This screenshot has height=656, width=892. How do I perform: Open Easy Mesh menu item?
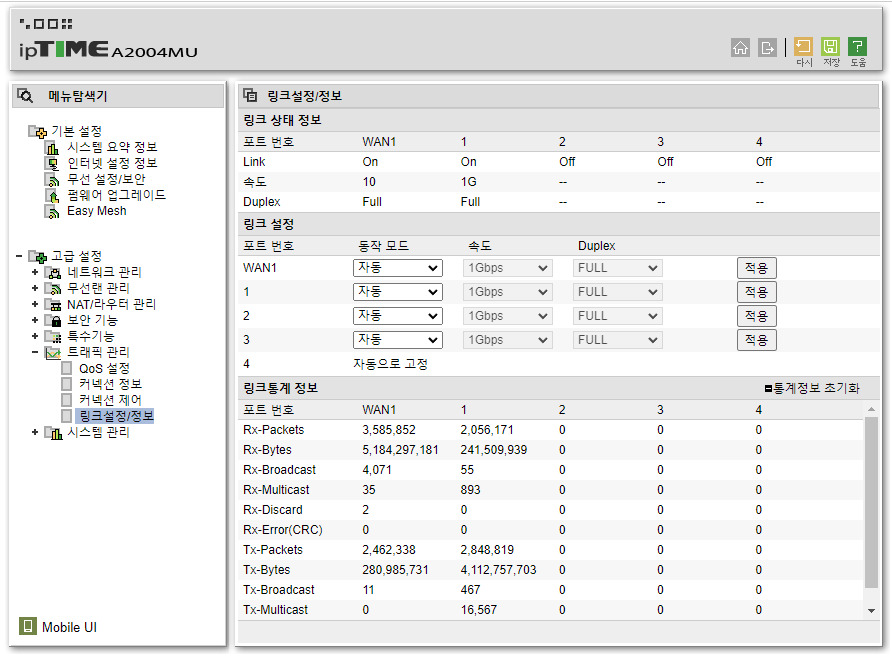point(96,211)
